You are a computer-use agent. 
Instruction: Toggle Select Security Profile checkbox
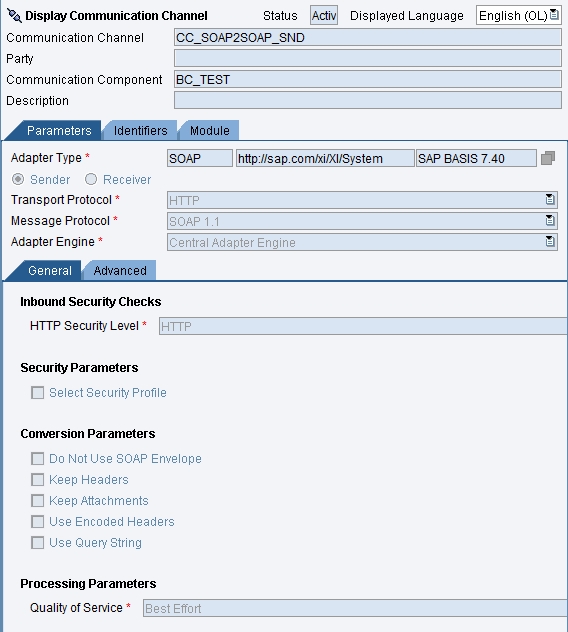(37, 393)
